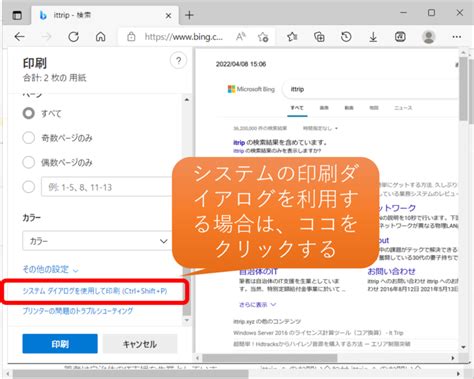Open the Favorites list icon
The image size is (474, 379).
click(292, 37)
